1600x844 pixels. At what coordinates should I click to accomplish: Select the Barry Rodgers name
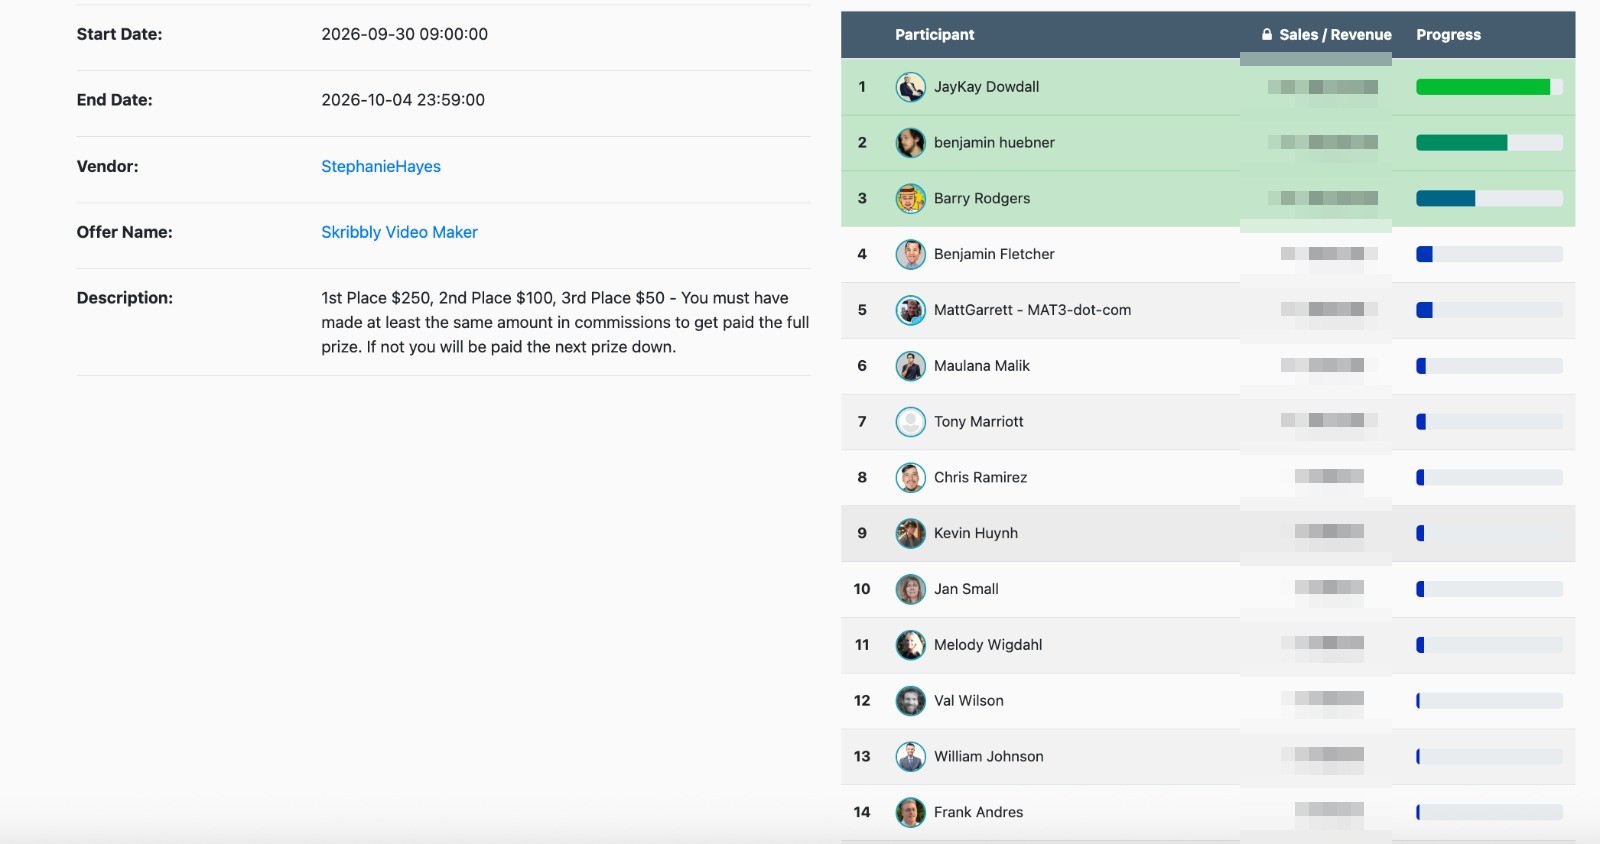(x=982, y=199)
